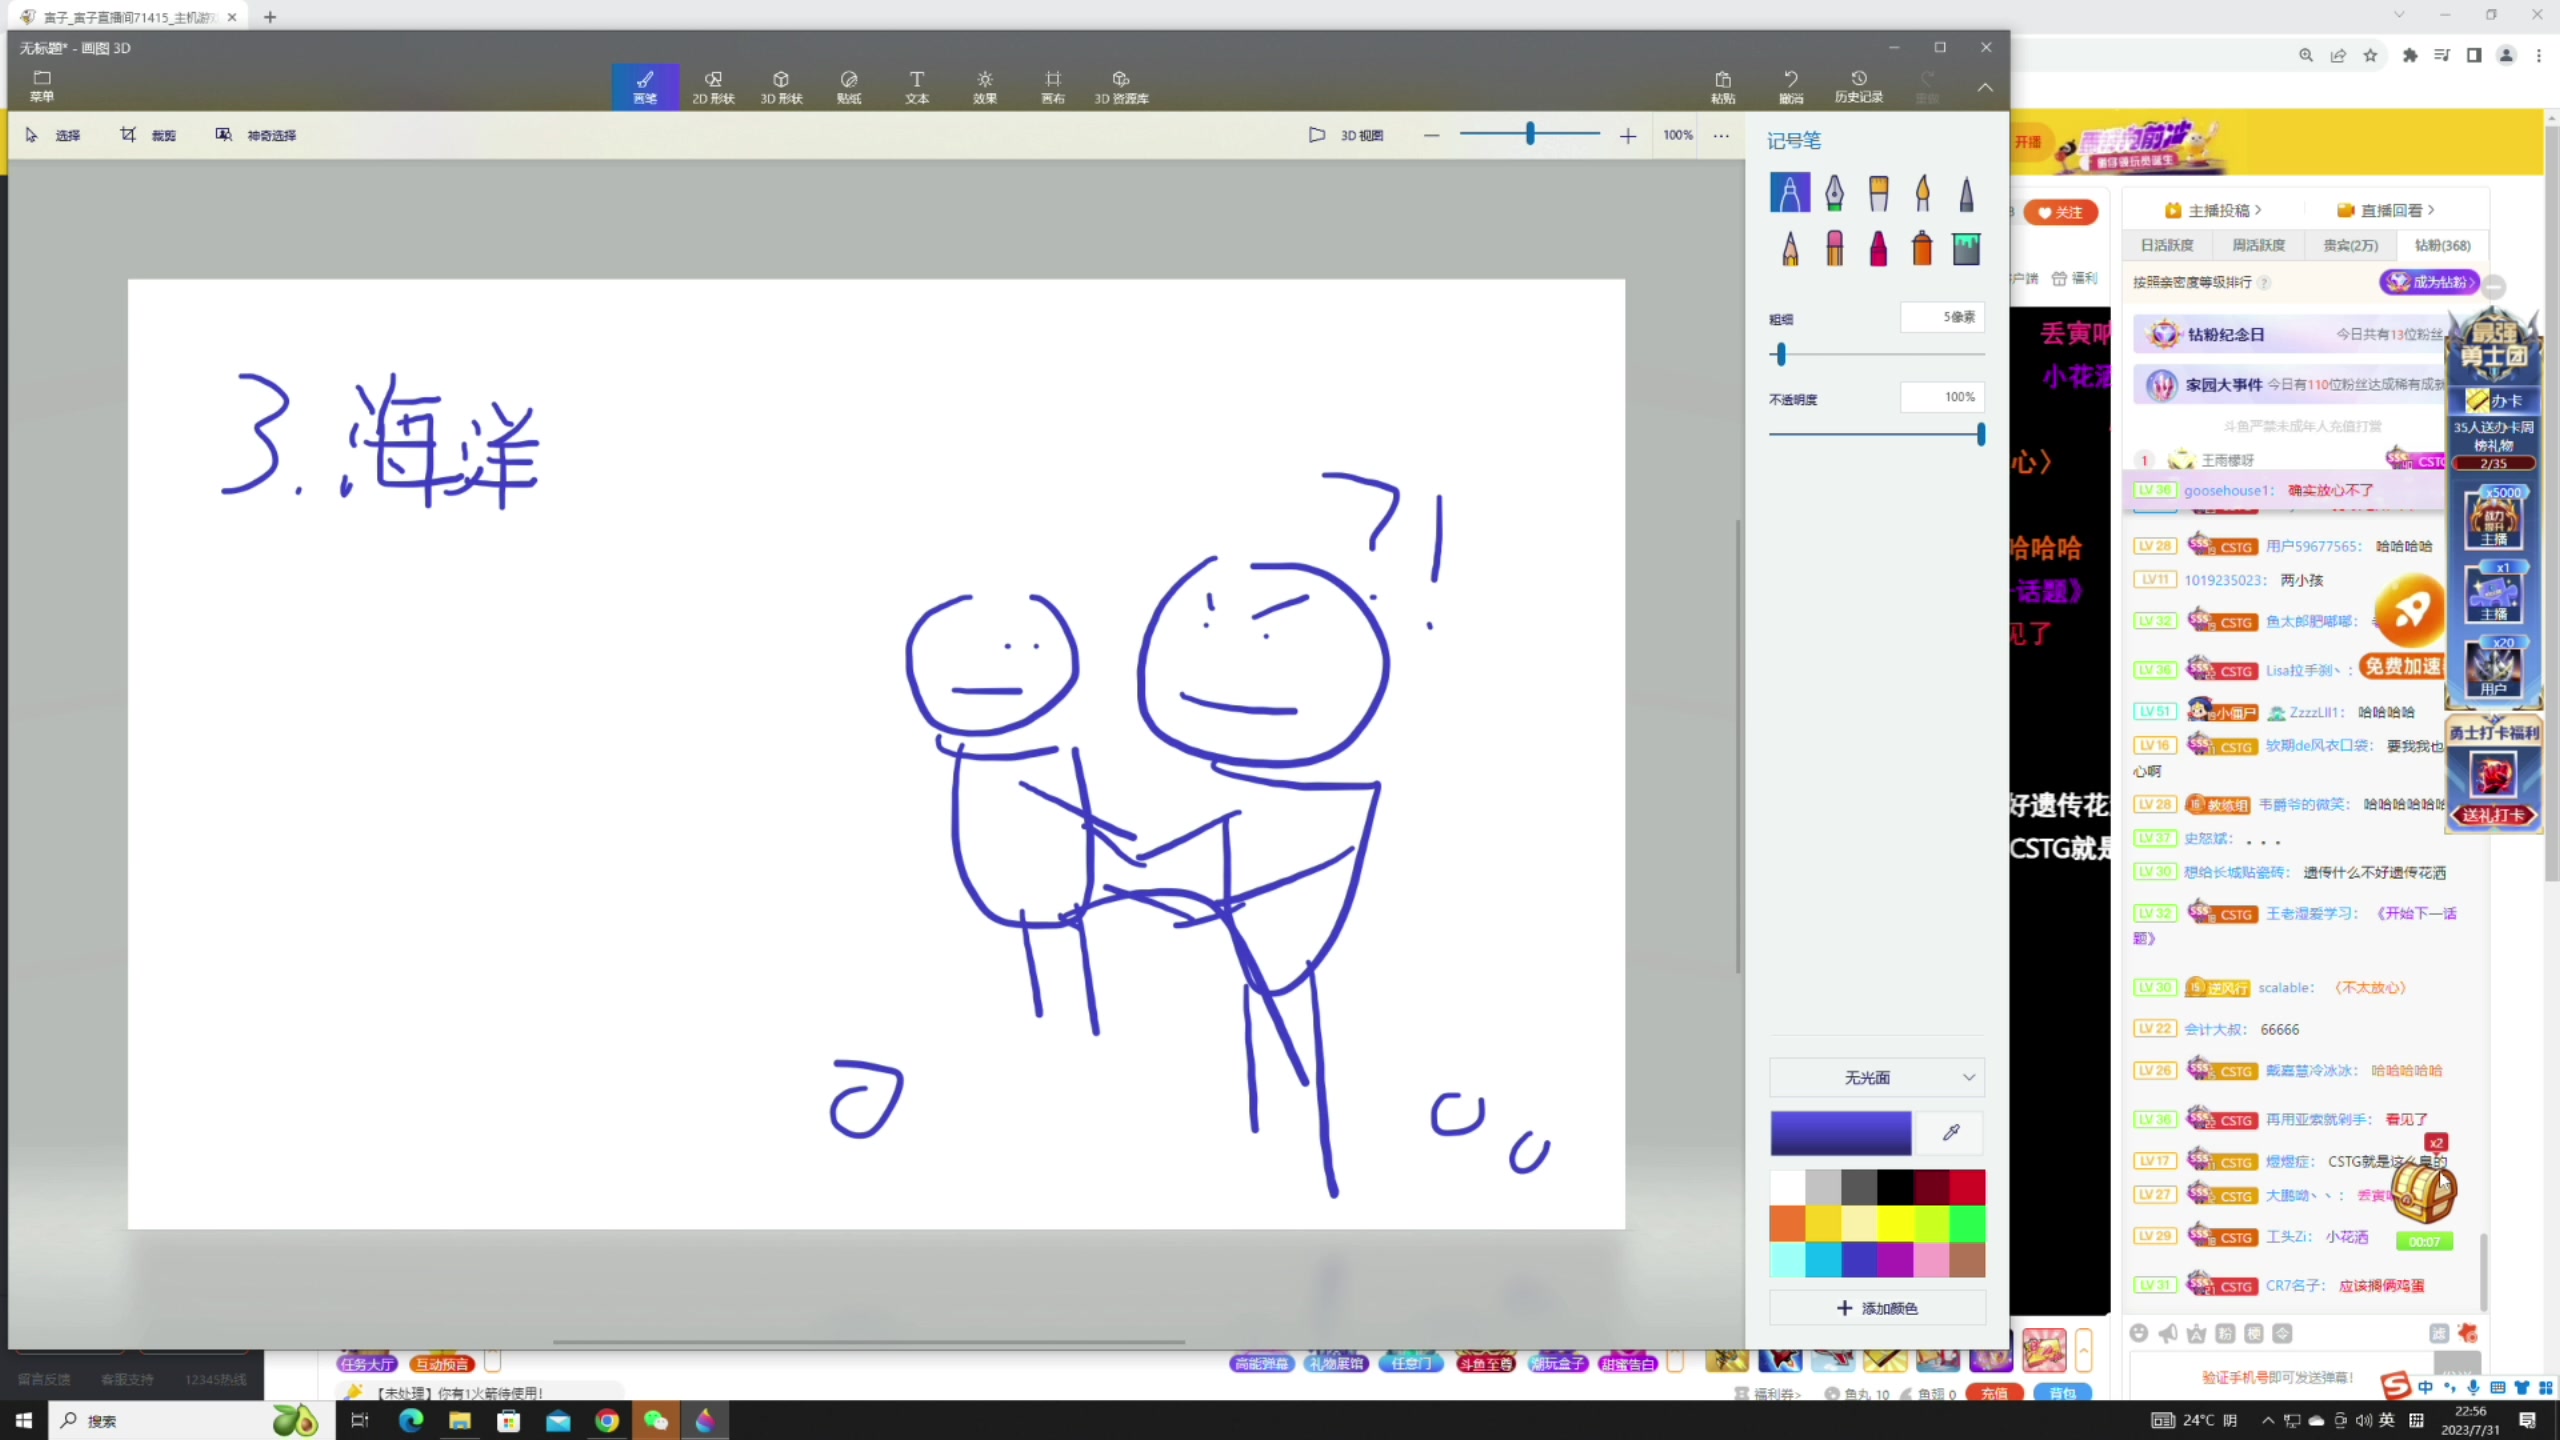Image resolution: width=2560 pixels, height=1440 pixels.
Task: Open the 直播回看 link
Action: point(2386,210)
